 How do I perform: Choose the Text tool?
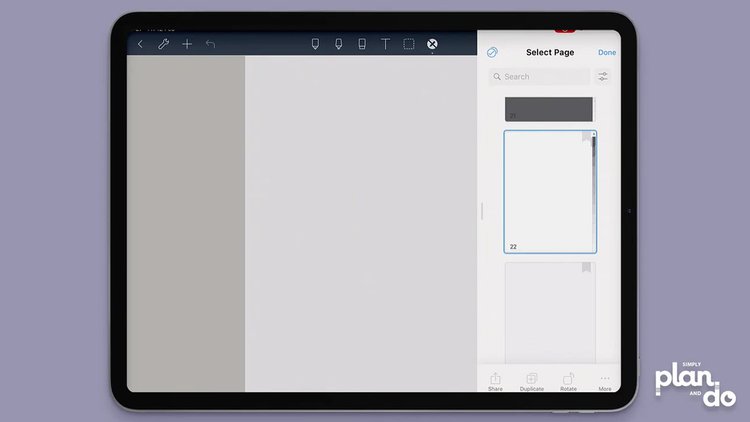(385, 44)
